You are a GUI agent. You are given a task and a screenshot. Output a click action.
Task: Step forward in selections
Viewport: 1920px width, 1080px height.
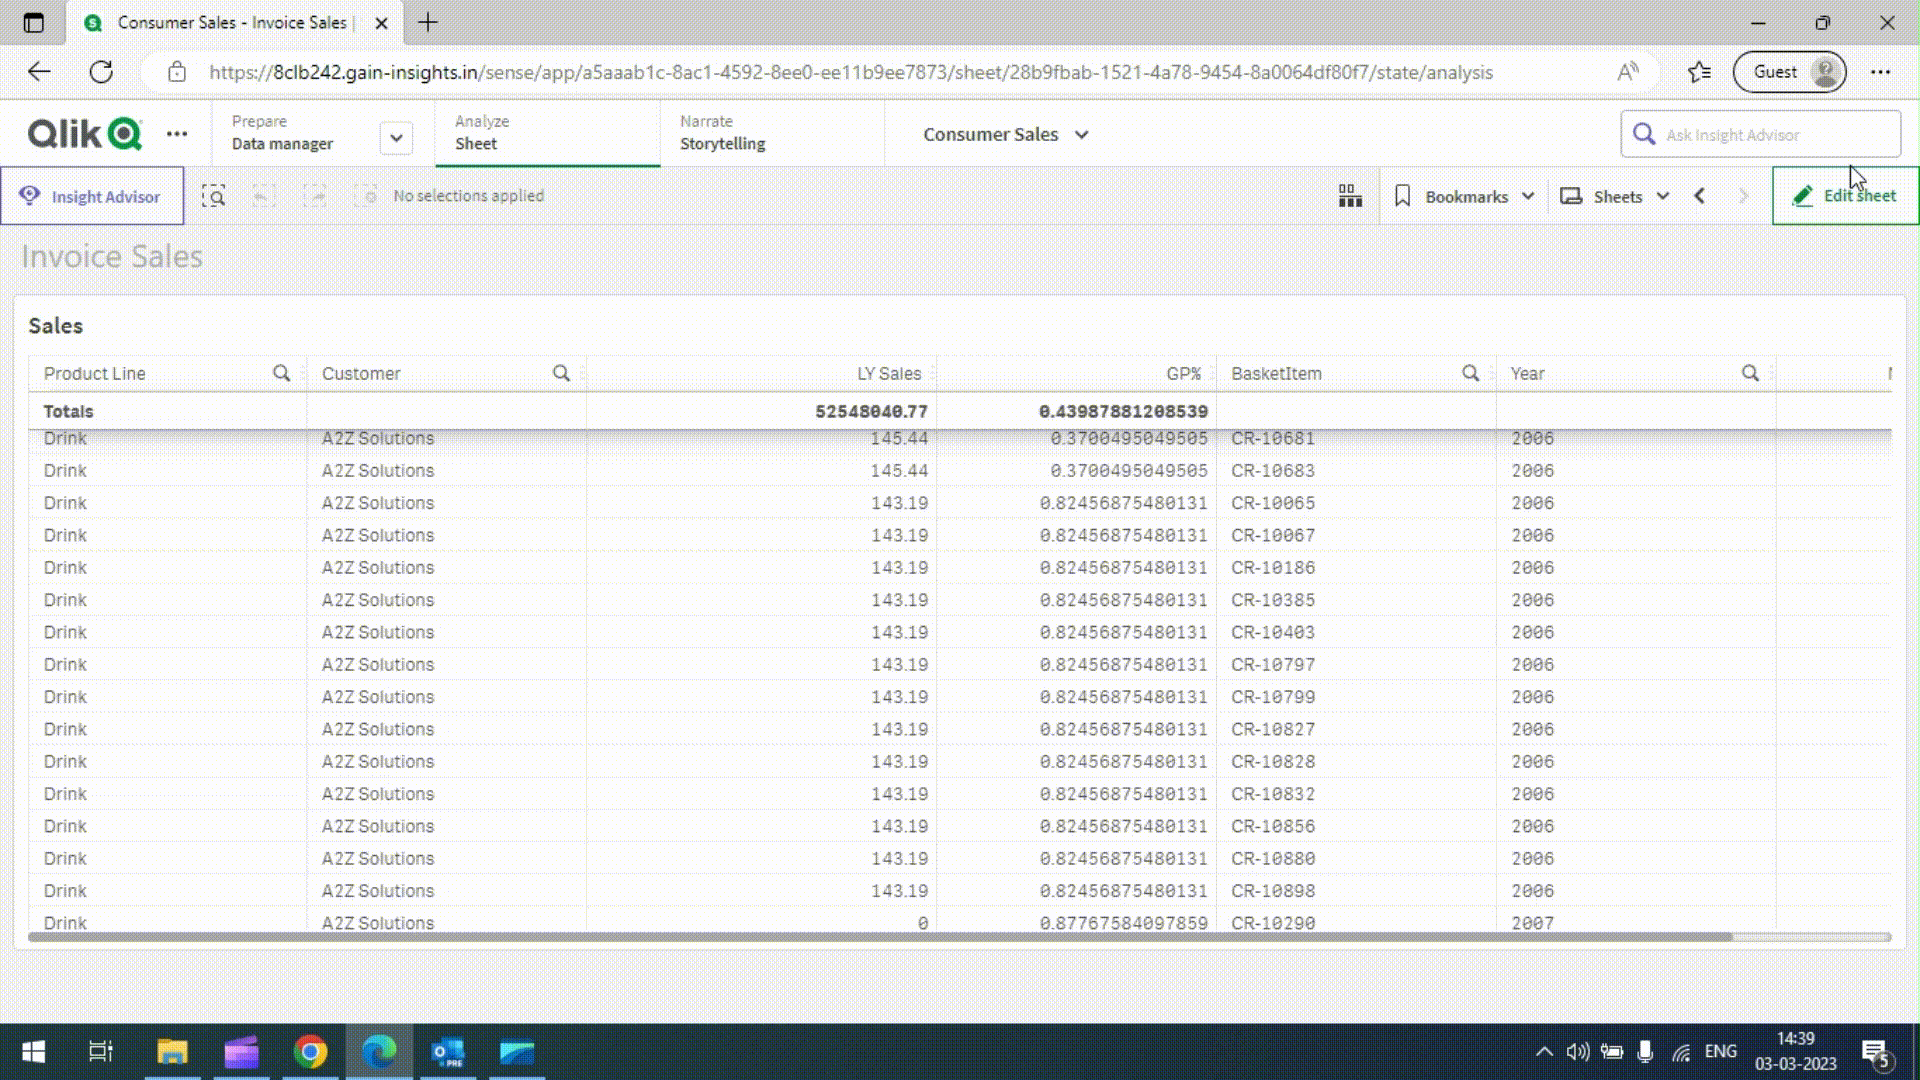(x=315, y=196)
